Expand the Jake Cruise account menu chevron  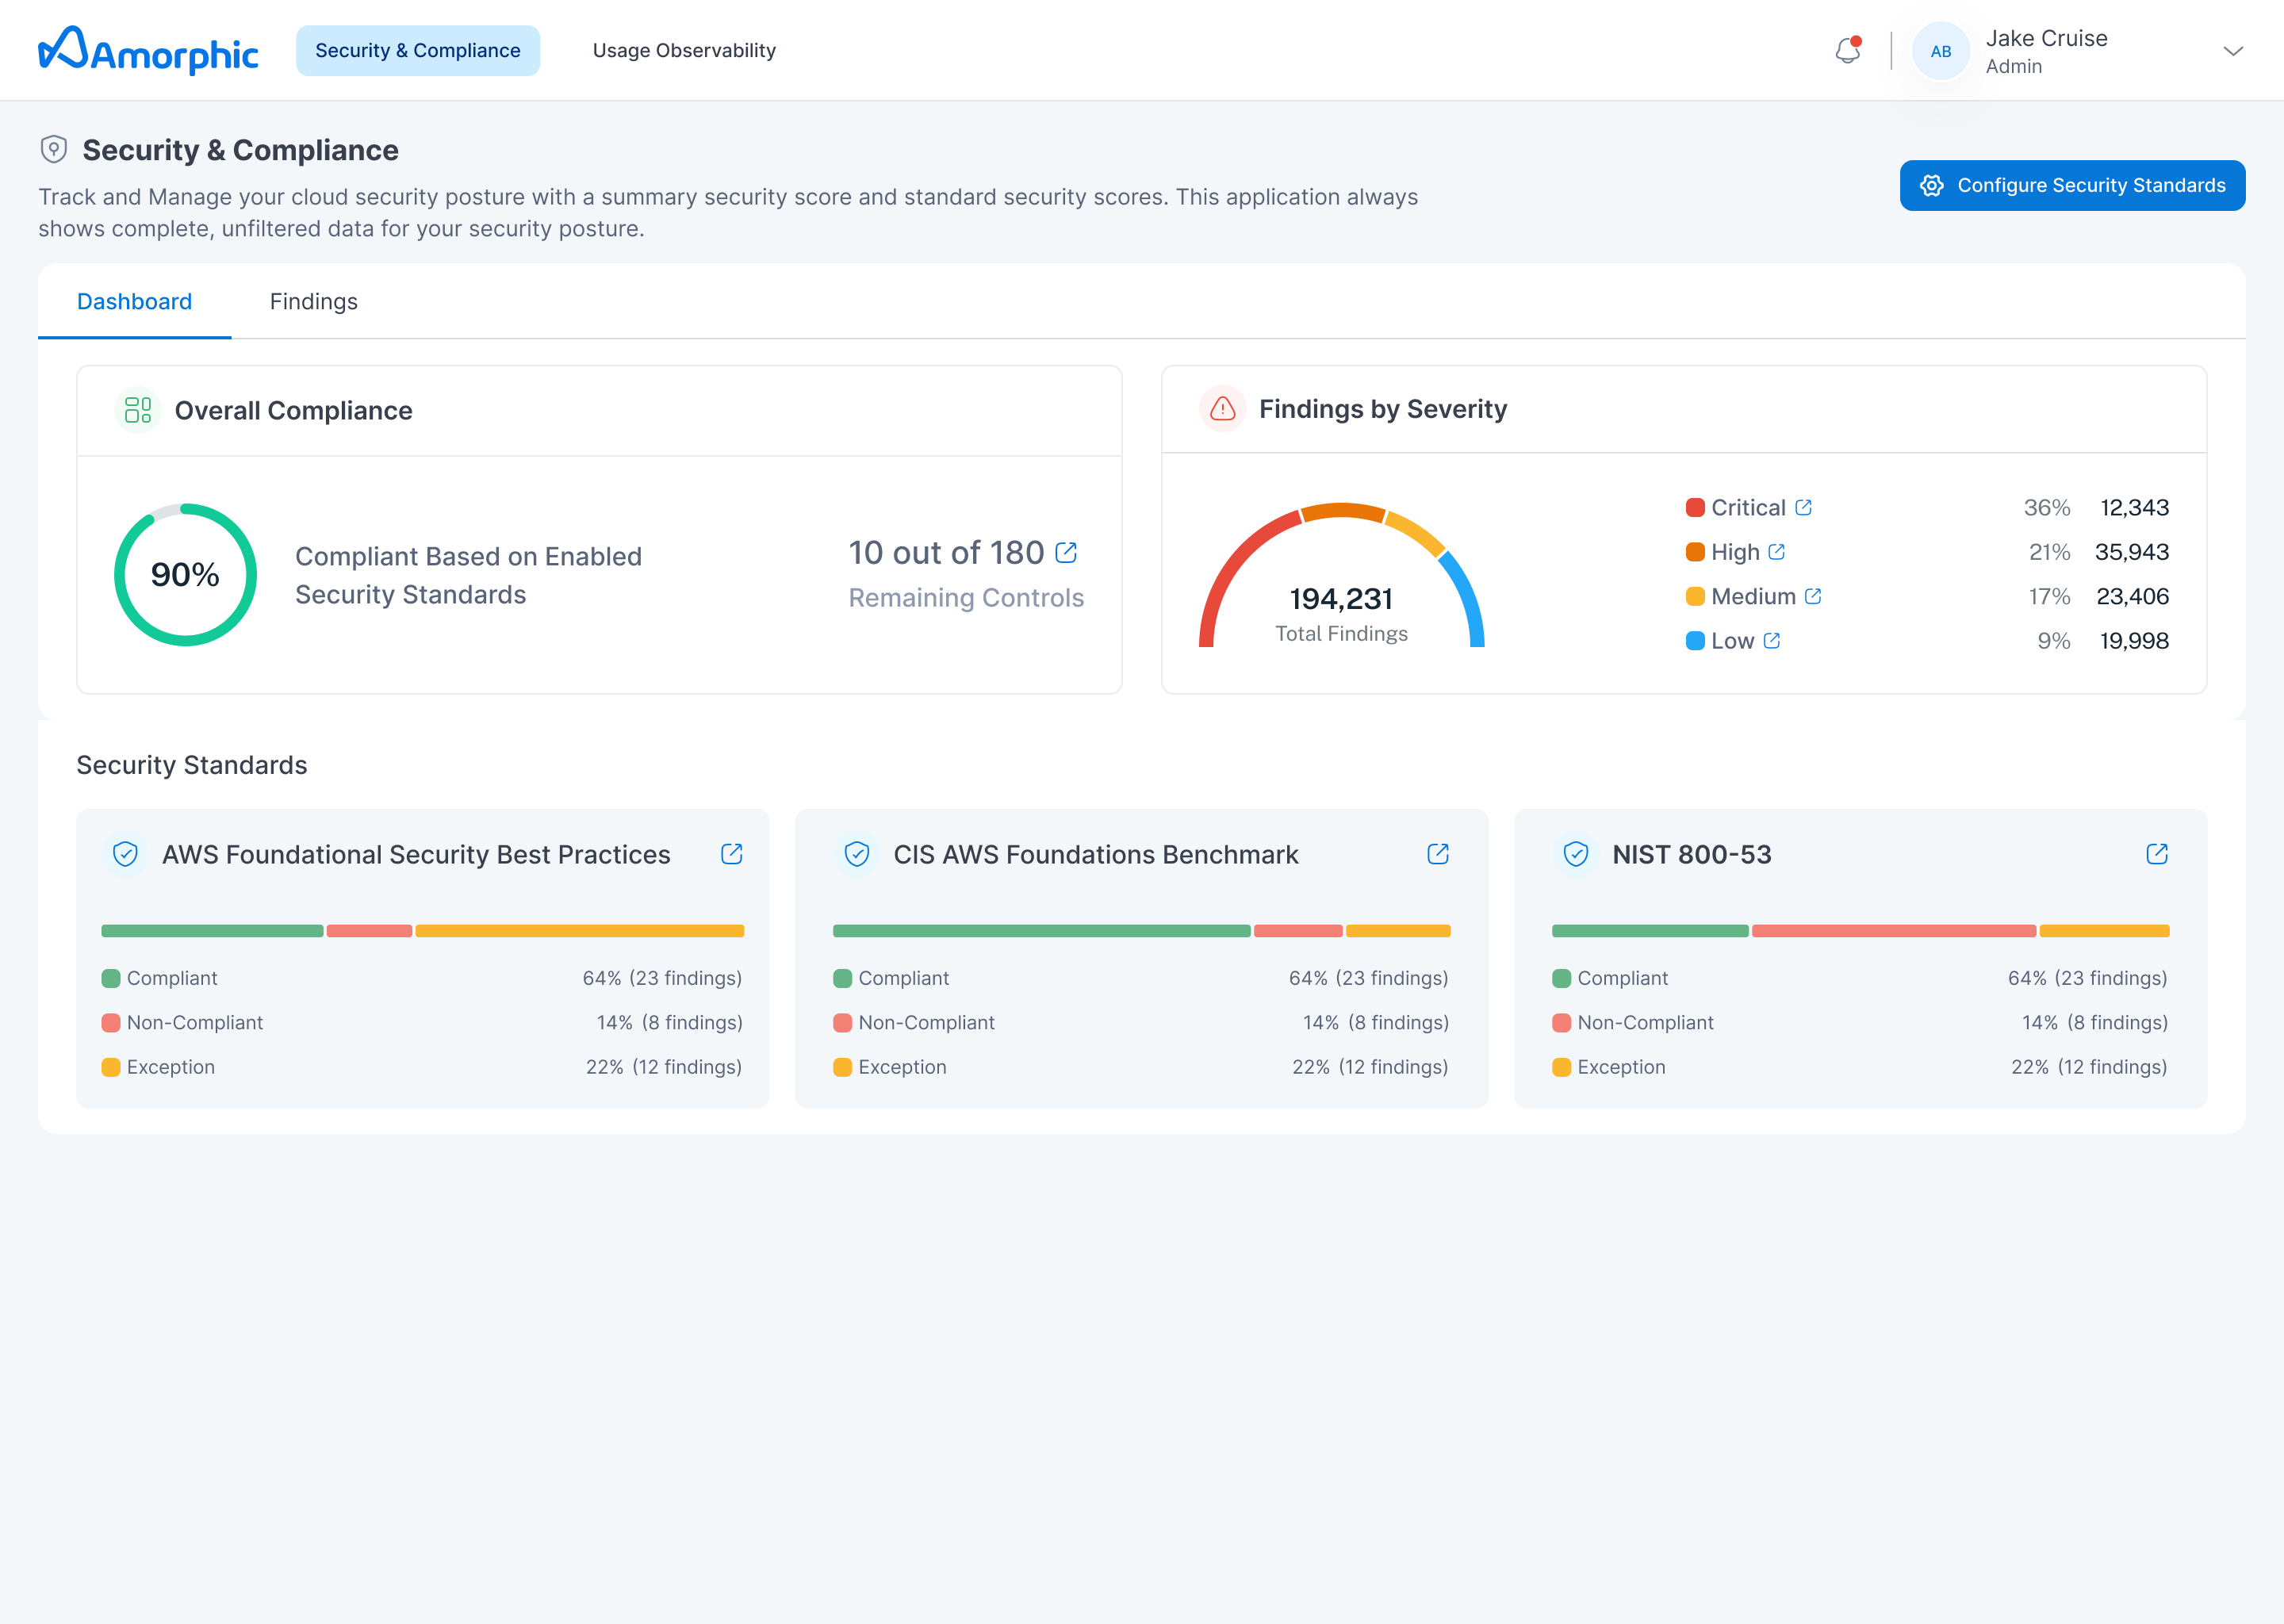click(2233, 51)
